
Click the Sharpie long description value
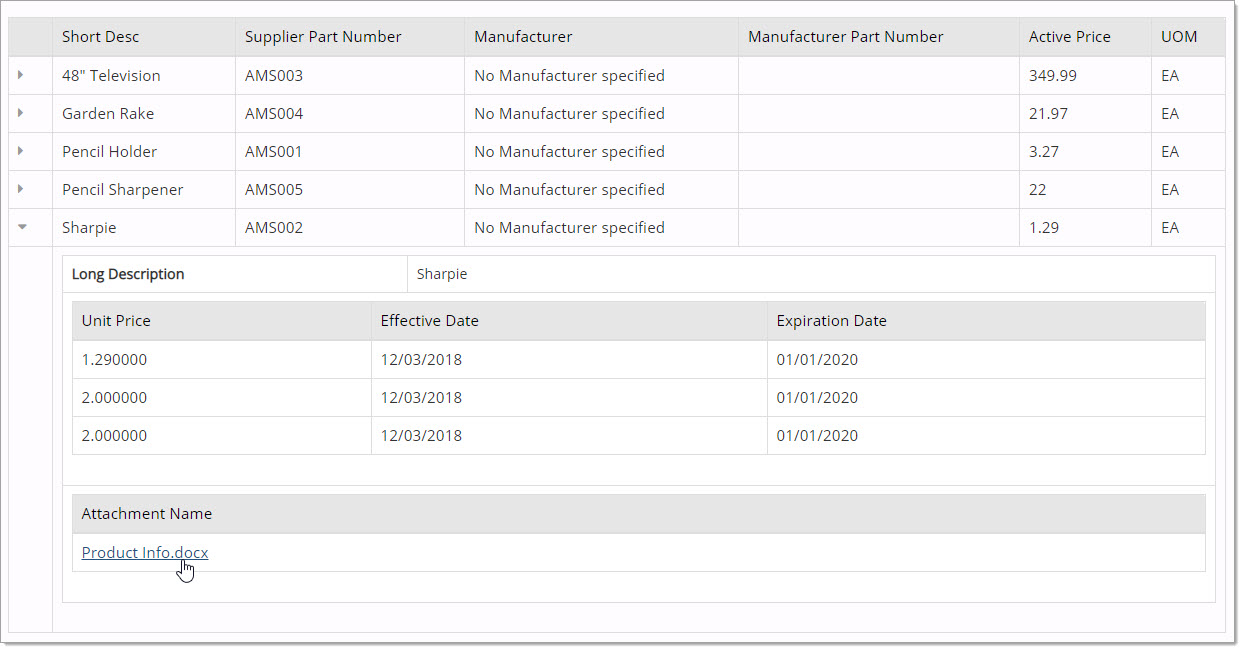pyautogui.click(x=442, y=274)
